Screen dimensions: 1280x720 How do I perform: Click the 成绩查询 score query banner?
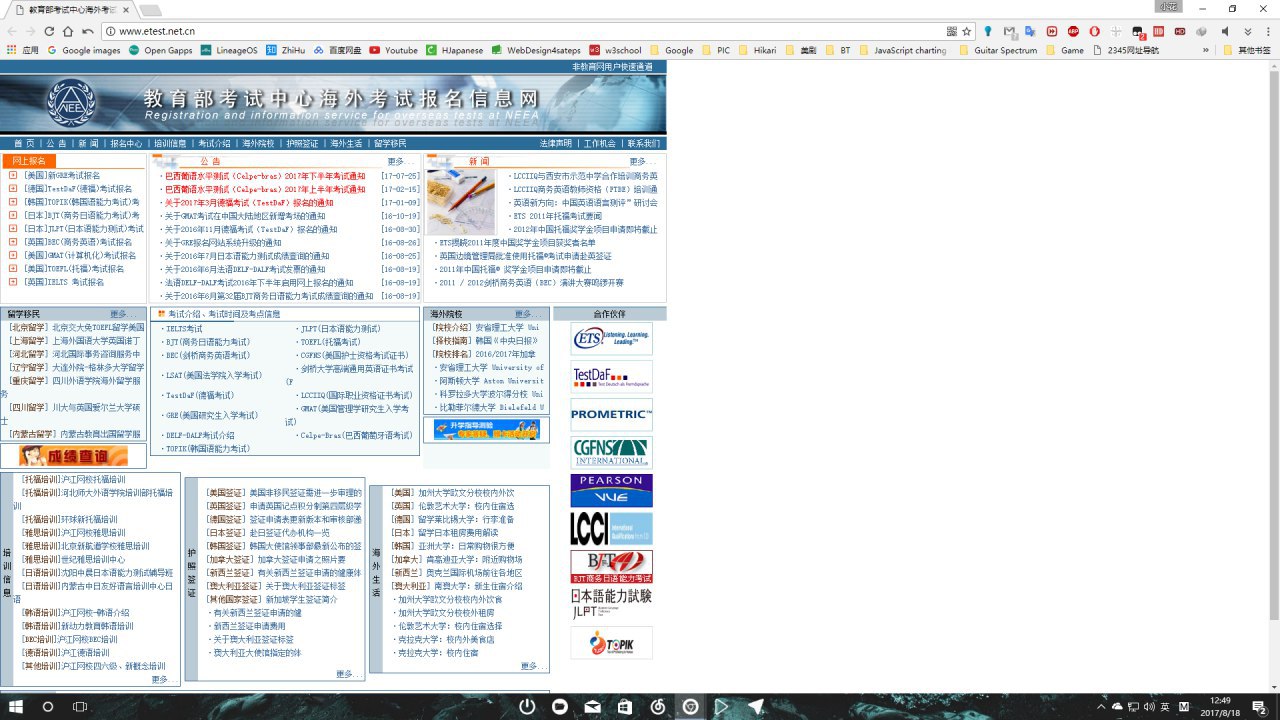73,456
